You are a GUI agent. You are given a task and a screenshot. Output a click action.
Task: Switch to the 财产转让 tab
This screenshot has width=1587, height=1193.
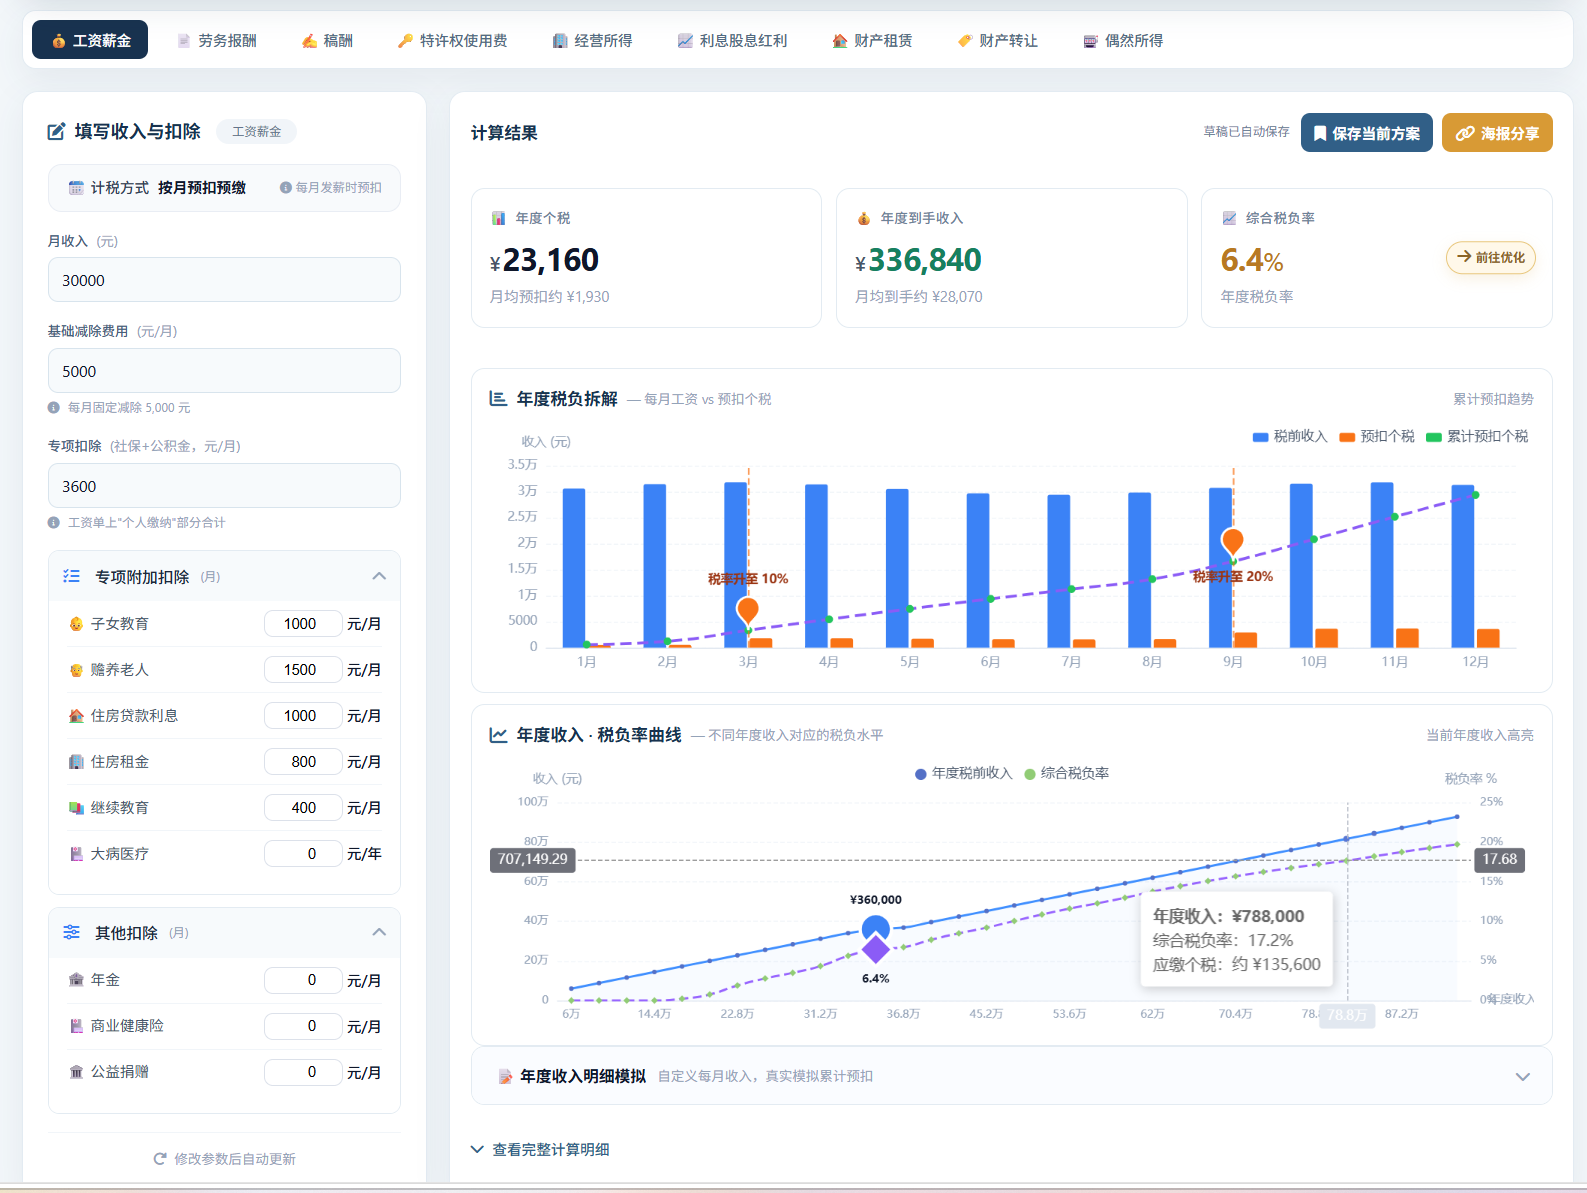pyautogui.click(x=997, y=40)
